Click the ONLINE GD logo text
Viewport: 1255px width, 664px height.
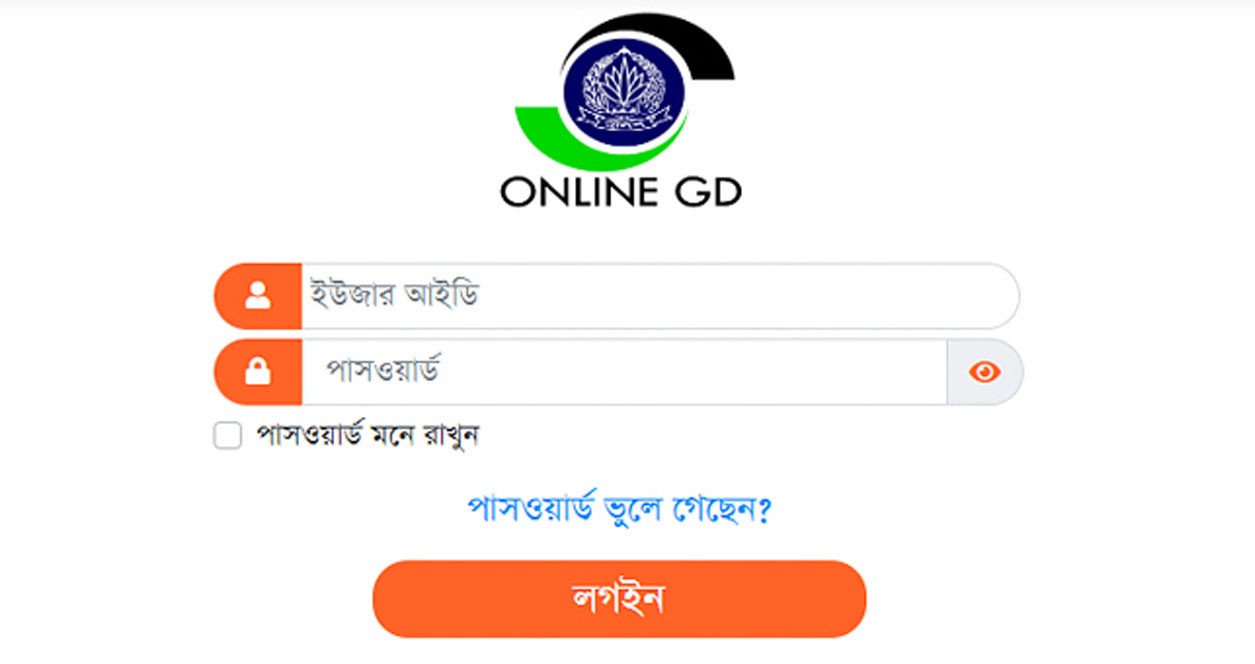click(x=620, y=192)
